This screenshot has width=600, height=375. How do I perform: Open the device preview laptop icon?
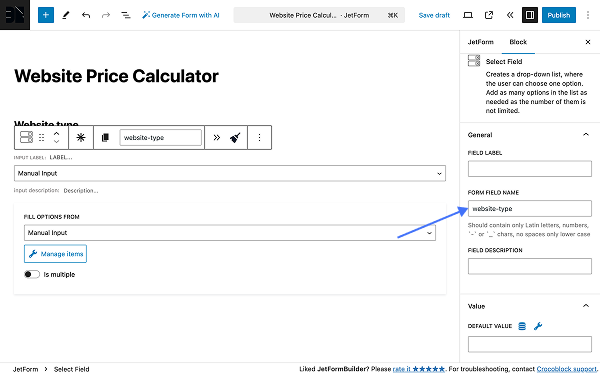click(468, 15)
